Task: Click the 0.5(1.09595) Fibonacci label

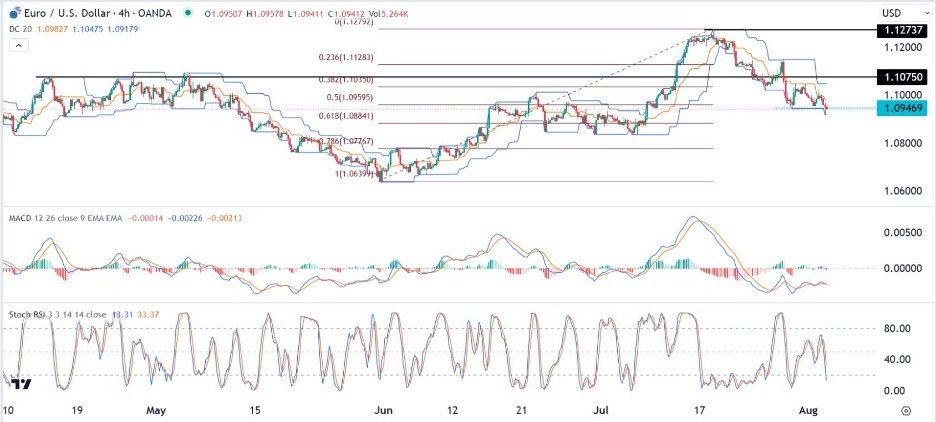Action: tap(352, 95)
